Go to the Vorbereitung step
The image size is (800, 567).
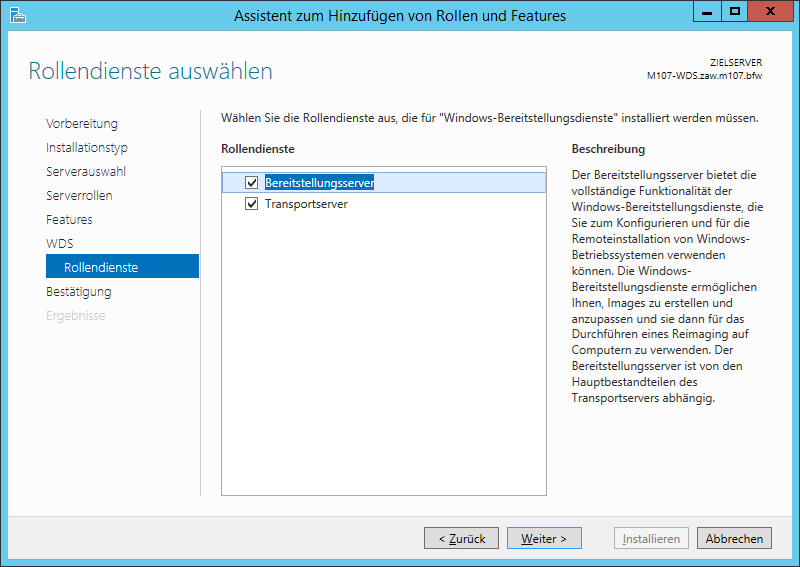[x=82, y=124]
